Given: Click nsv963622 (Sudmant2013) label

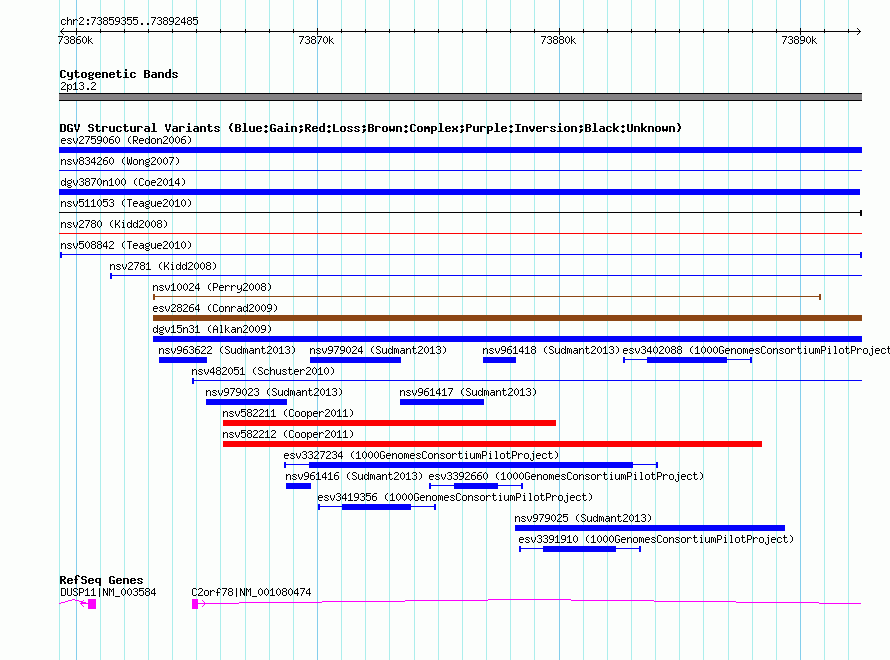Looking at the screenshot, I should (x=227, y=350).
